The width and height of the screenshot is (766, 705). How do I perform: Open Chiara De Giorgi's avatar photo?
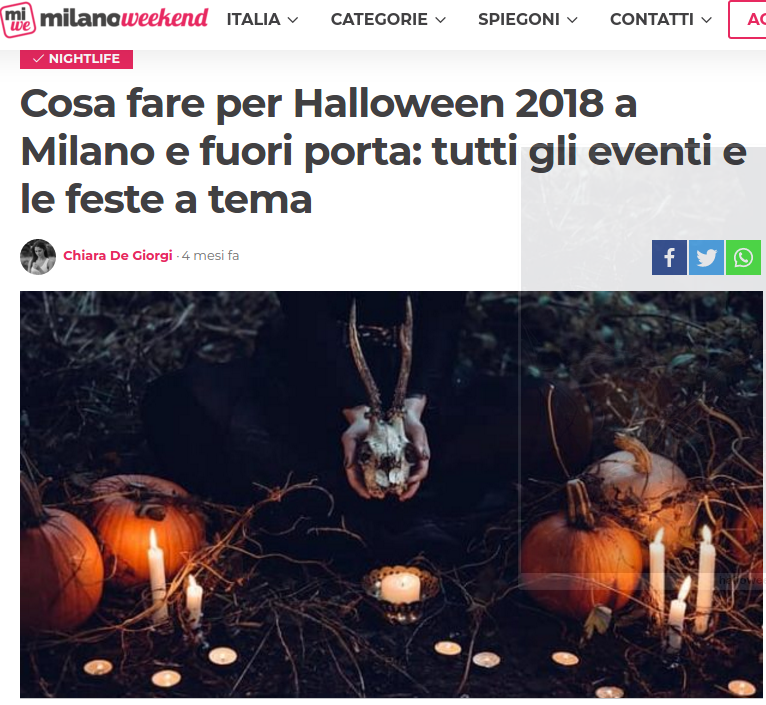(38, 256)
